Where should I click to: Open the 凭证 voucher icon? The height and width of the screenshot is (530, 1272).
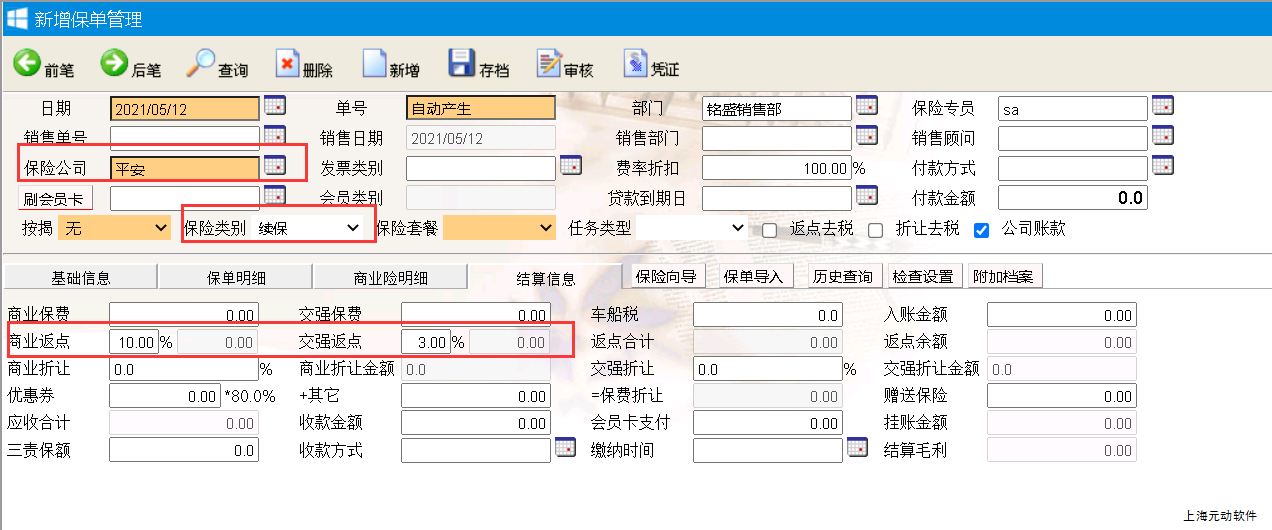(635, 64)
